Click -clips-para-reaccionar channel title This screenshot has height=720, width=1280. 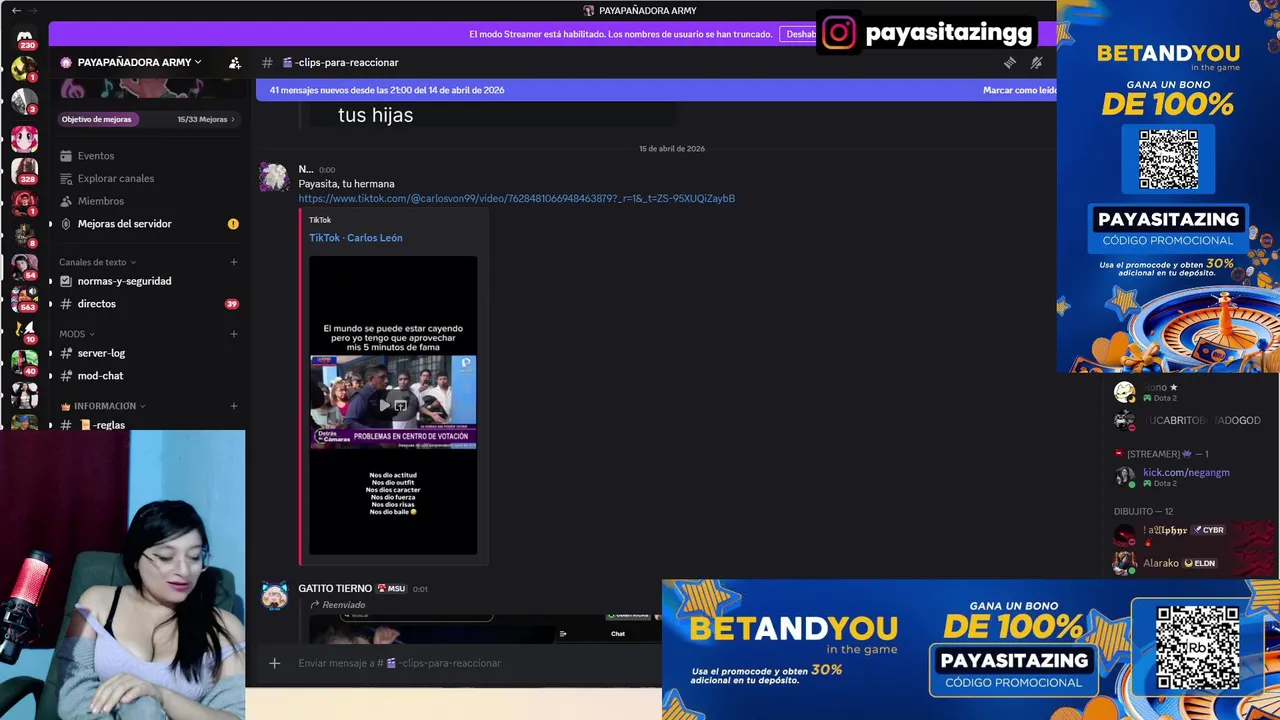pos(346,62)
